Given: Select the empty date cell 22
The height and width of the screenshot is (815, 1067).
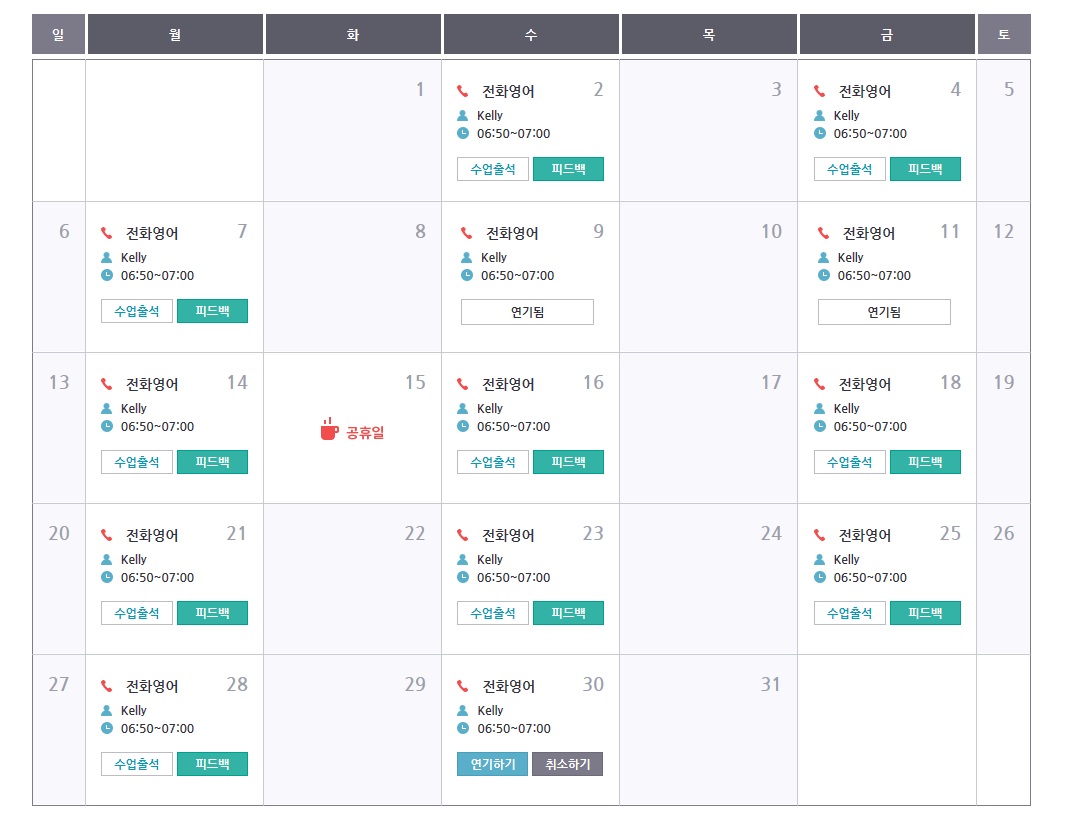Looking at the screenshot, I should click(x=352, y=578).
